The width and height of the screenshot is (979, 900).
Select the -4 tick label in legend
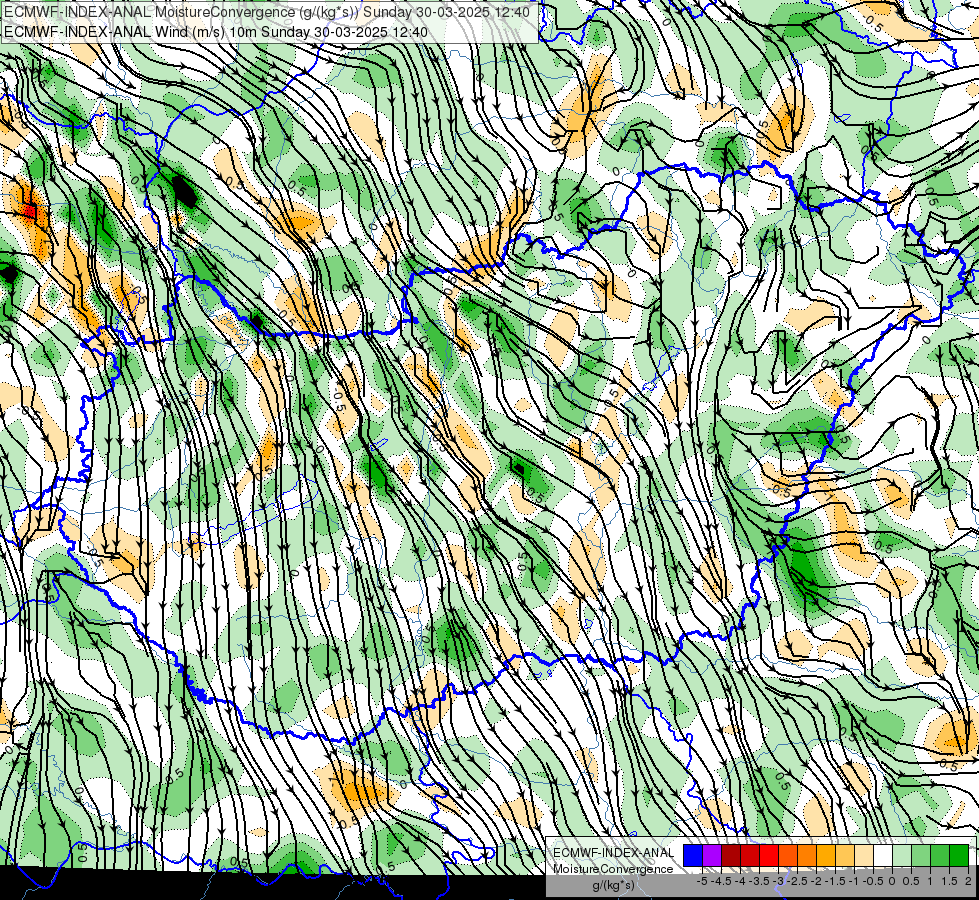click(740, 881)
